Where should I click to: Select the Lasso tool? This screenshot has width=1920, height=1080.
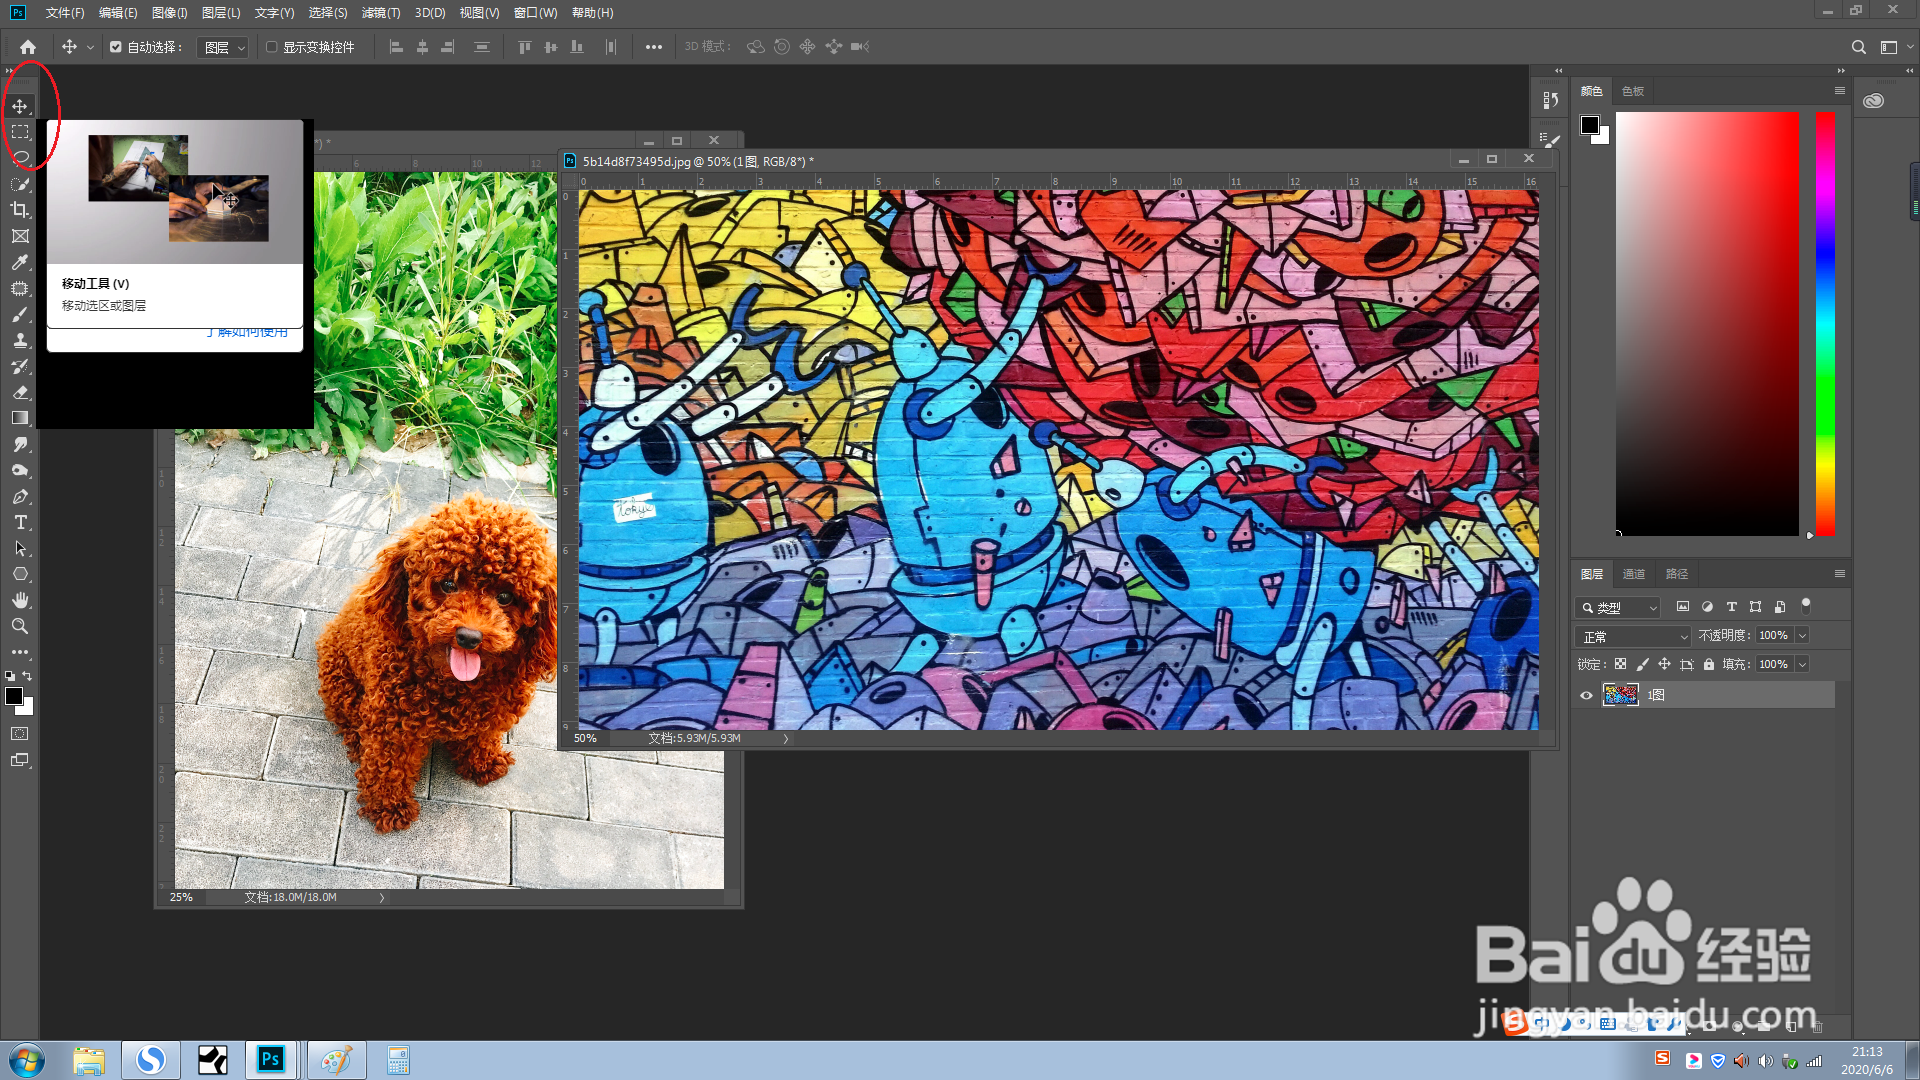click(x=20, y=158)
